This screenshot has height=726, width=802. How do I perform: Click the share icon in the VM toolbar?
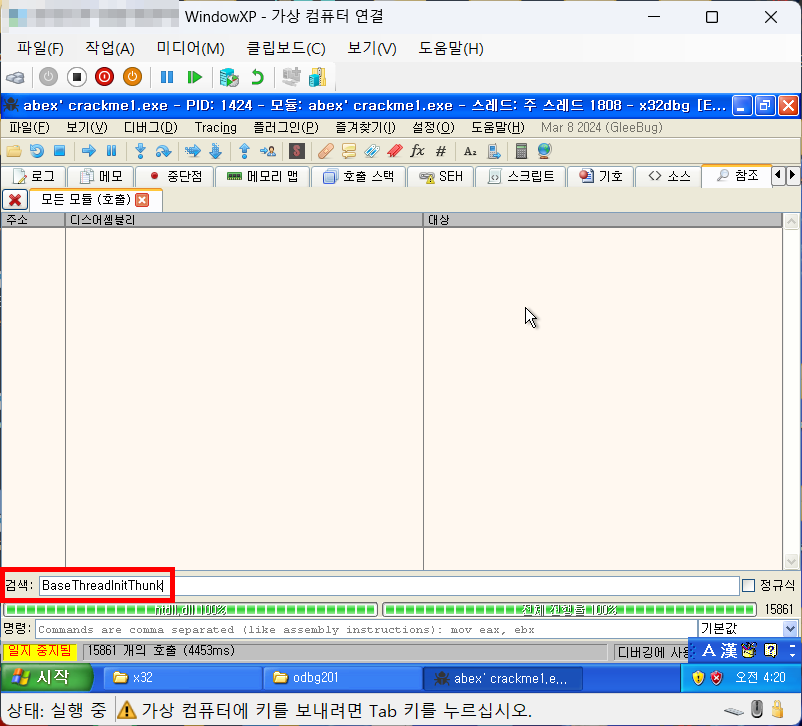click(x=318, y=77)
